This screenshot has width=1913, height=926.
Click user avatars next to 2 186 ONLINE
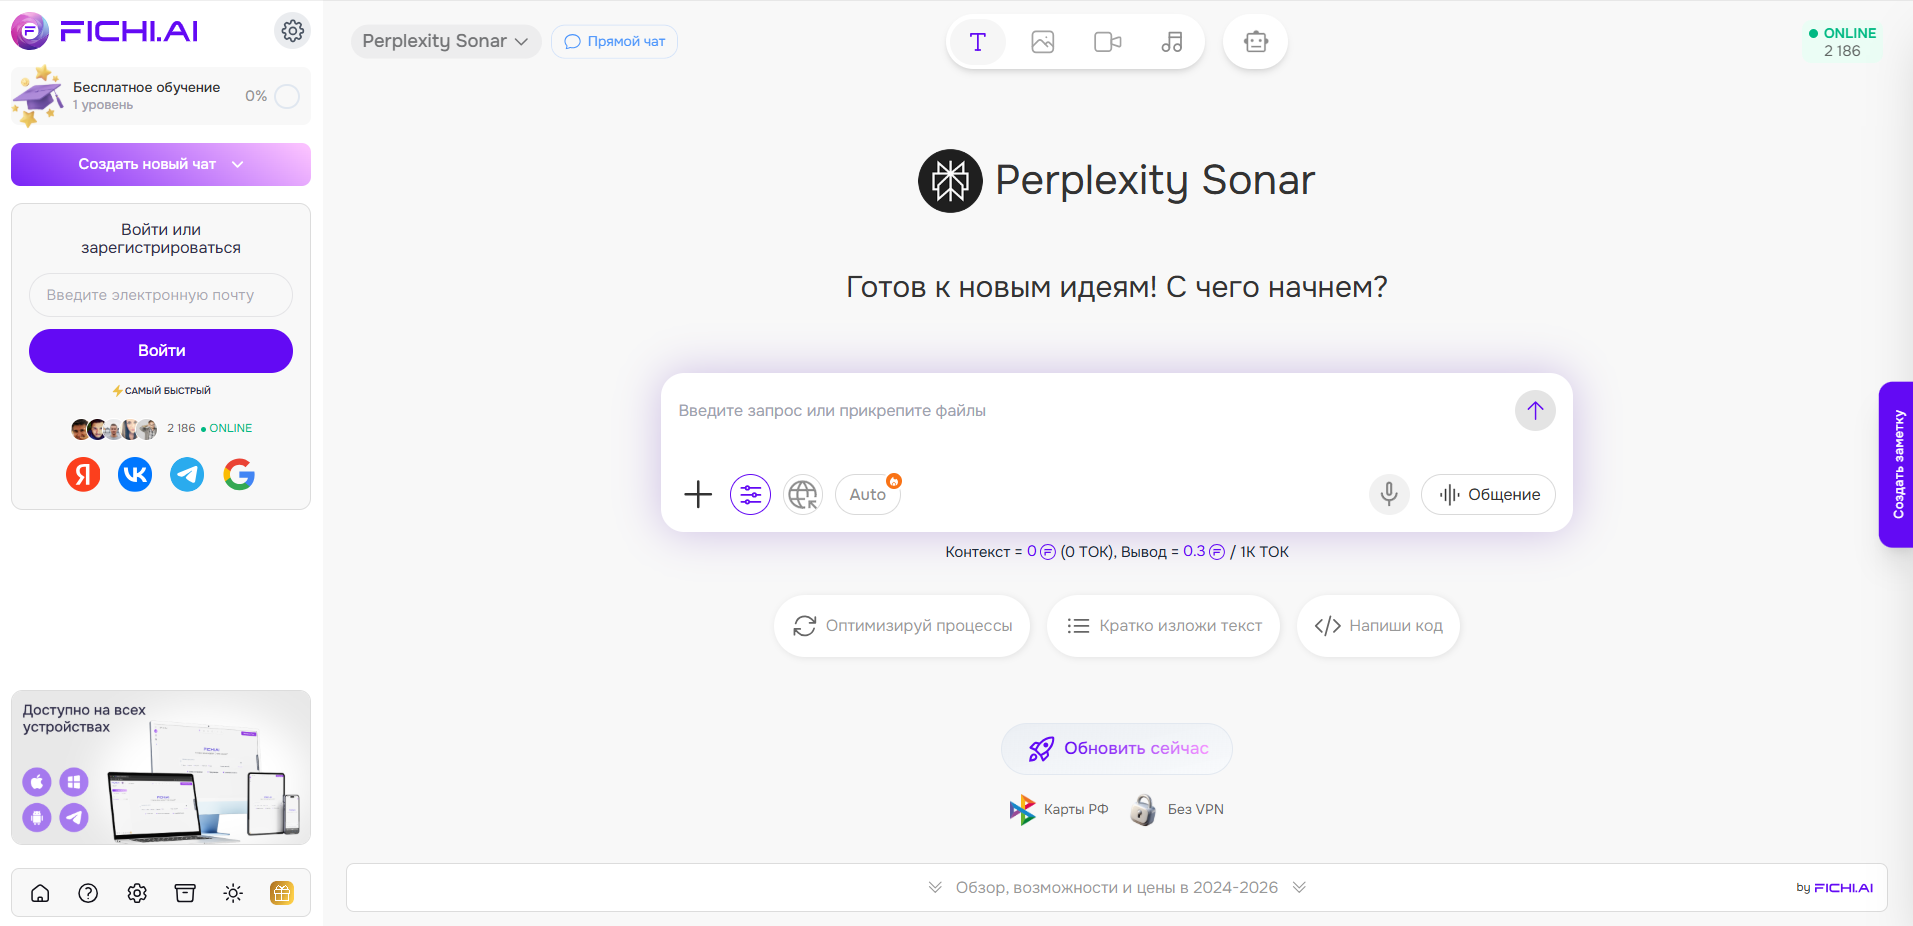(114, 429)
